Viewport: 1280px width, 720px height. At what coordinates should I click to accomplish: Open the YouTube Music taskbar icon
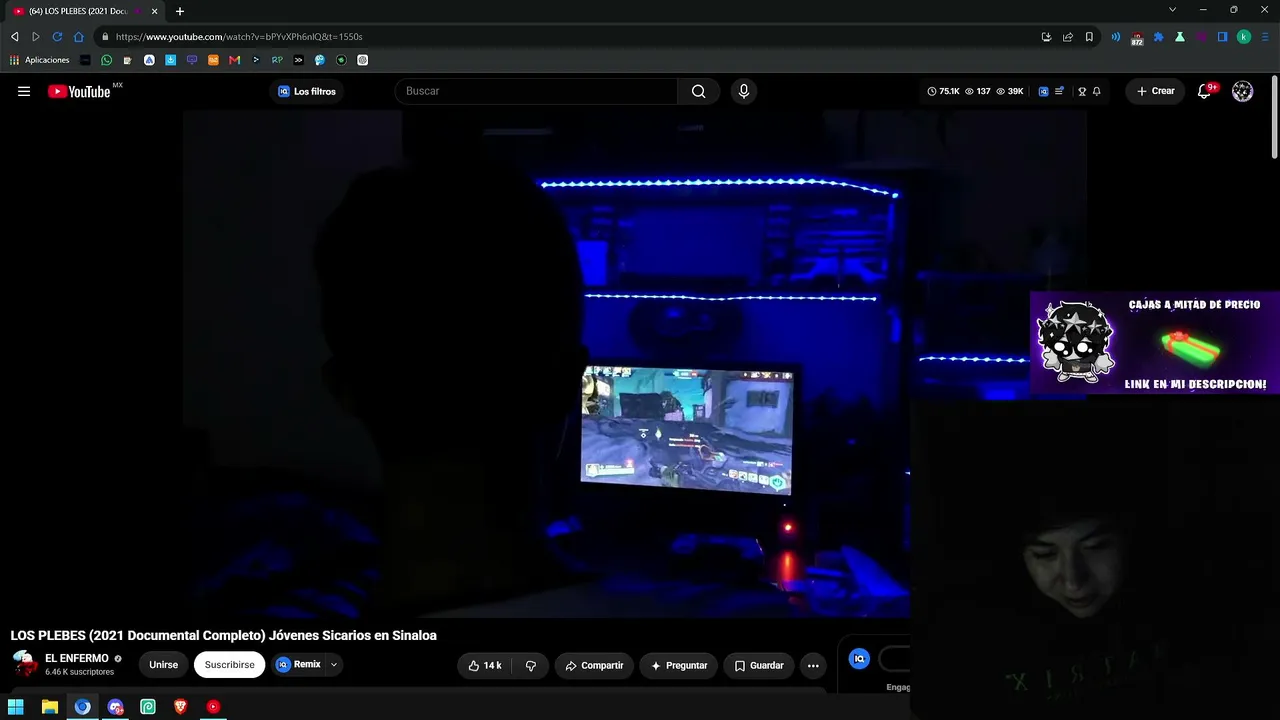(213, 707)
